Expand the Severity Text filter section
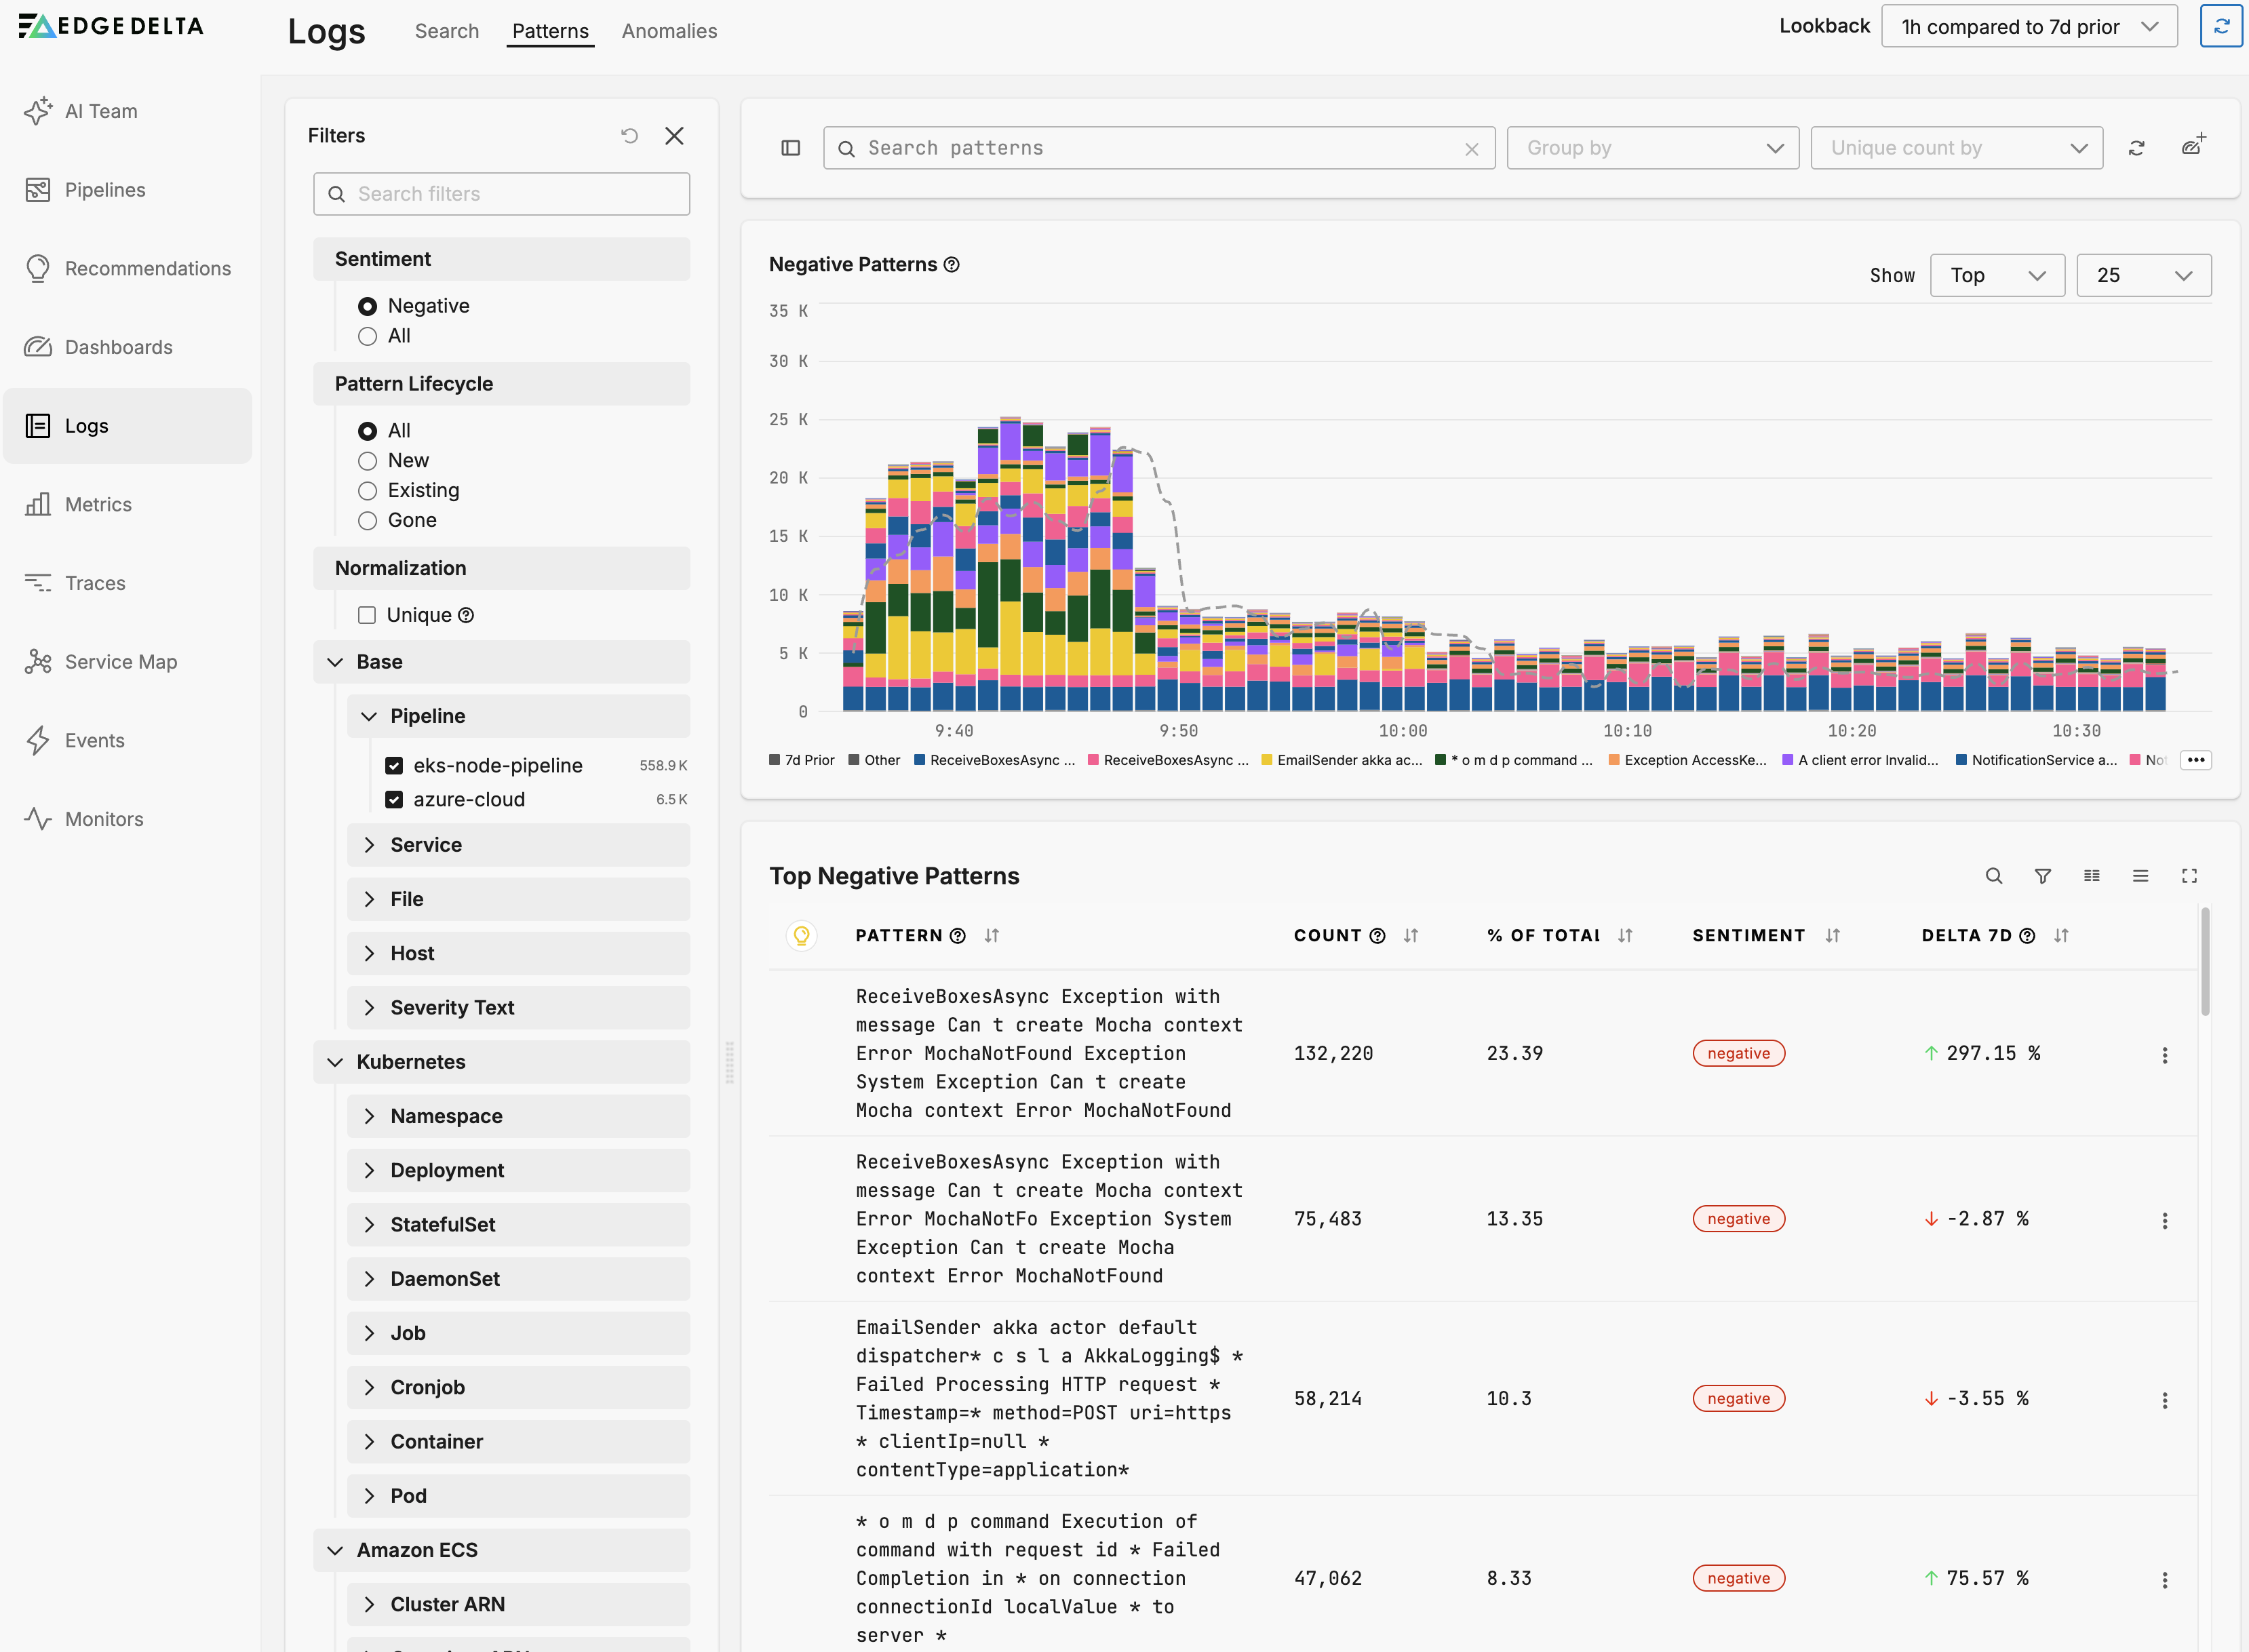This screenshot has height=1652, width=2249. click(x=452, y=1008)
